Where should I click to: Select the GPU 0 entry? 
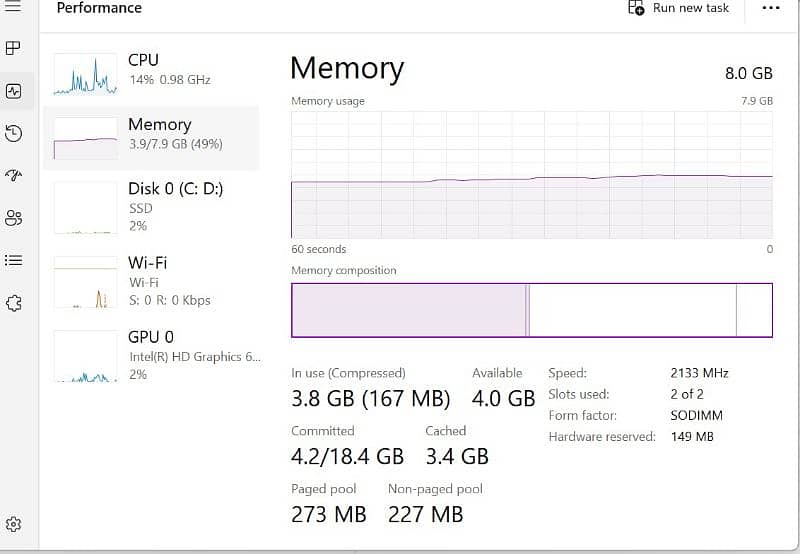click(155, 355)
